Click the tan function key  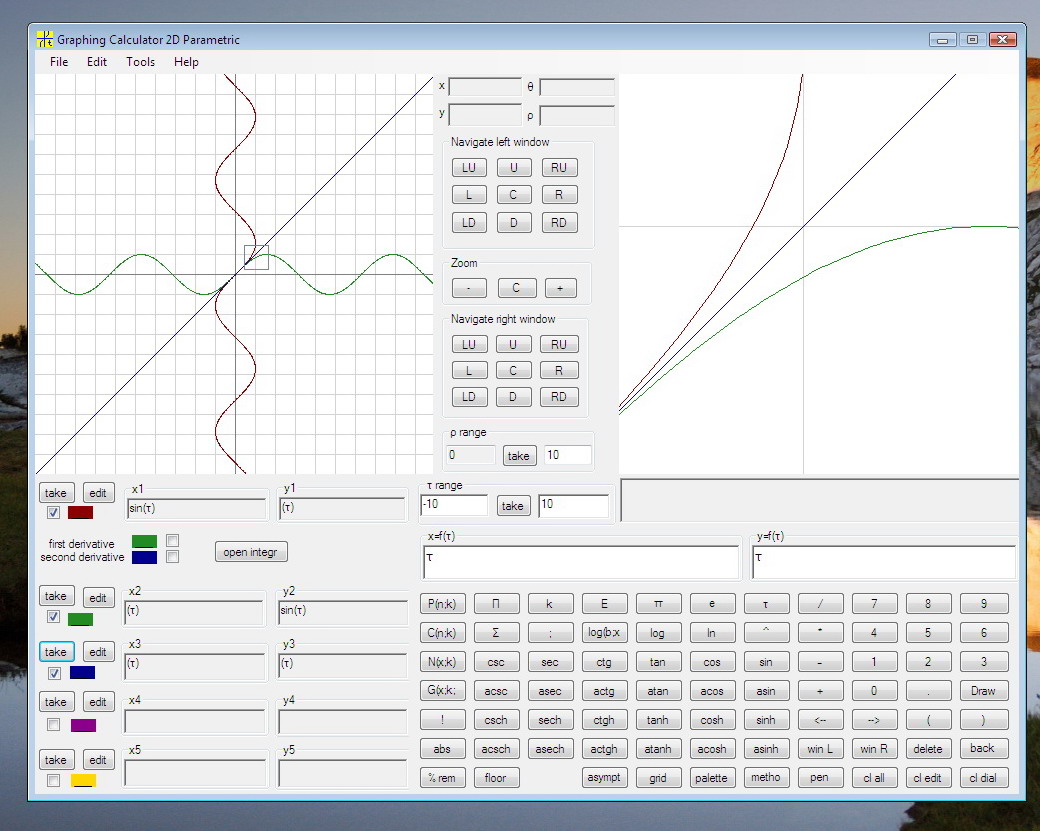coord(658,662)
